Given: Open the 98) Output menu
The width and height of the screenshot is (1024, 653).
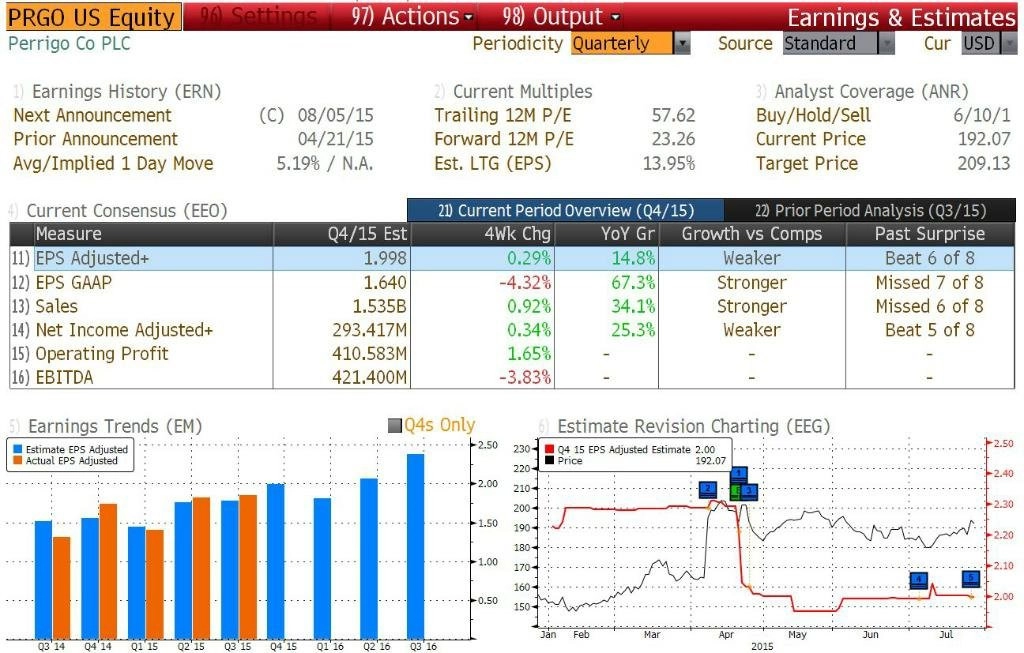Looking at the screenshot, I should [x=561, y=16].
